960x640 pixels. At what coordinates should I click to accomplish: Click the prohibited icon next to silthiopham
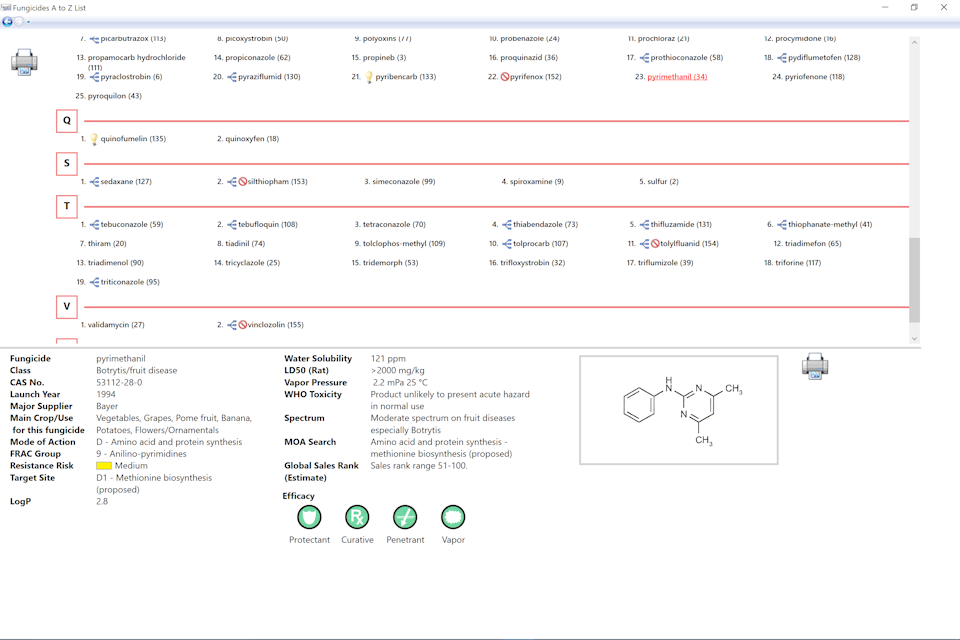(x=243, y=182)
